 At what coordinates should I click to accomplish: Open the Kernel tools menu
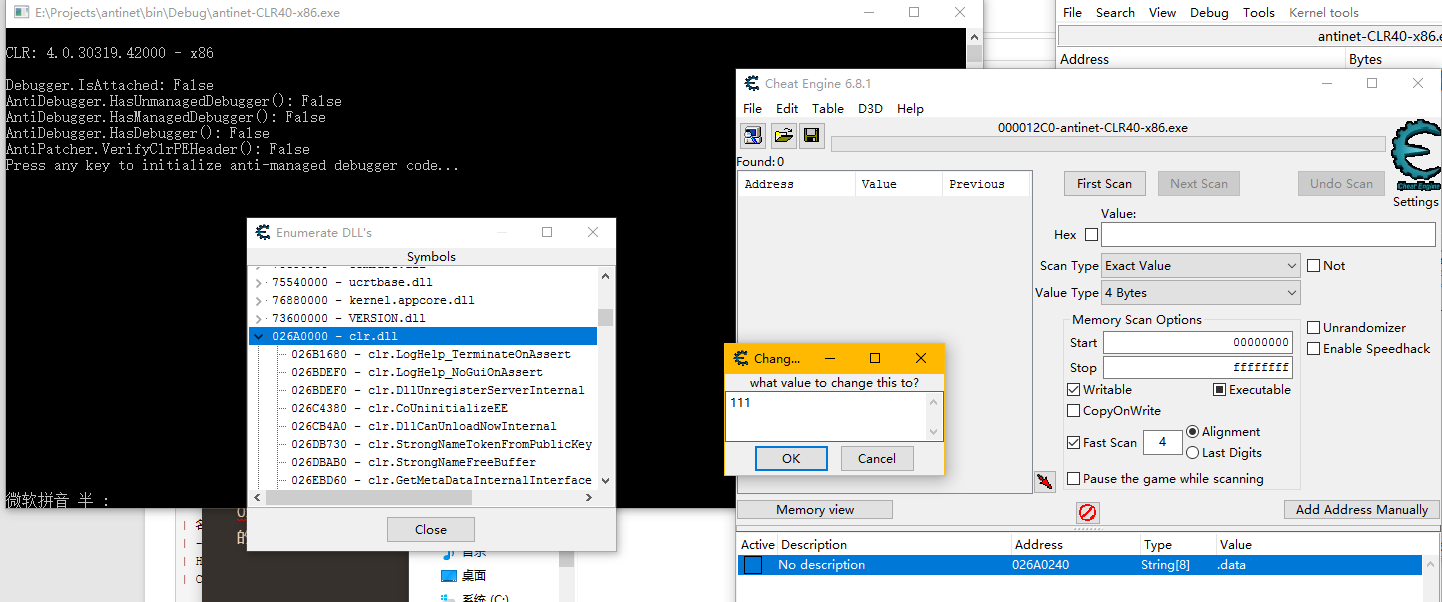click(1323, 12)
